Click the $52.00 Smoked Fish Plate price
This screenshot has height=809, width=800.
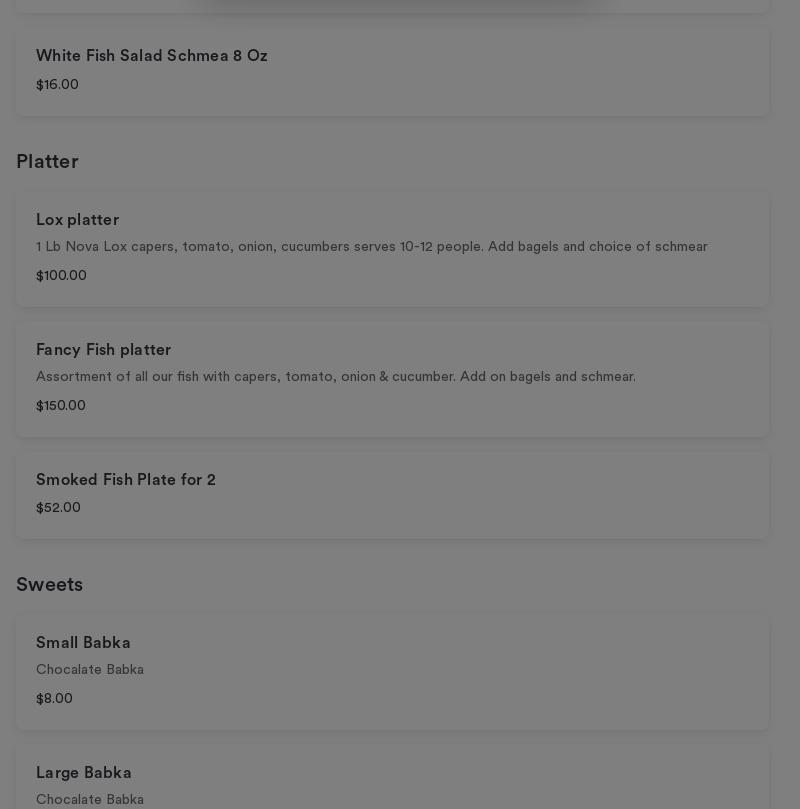pos(58,508)
